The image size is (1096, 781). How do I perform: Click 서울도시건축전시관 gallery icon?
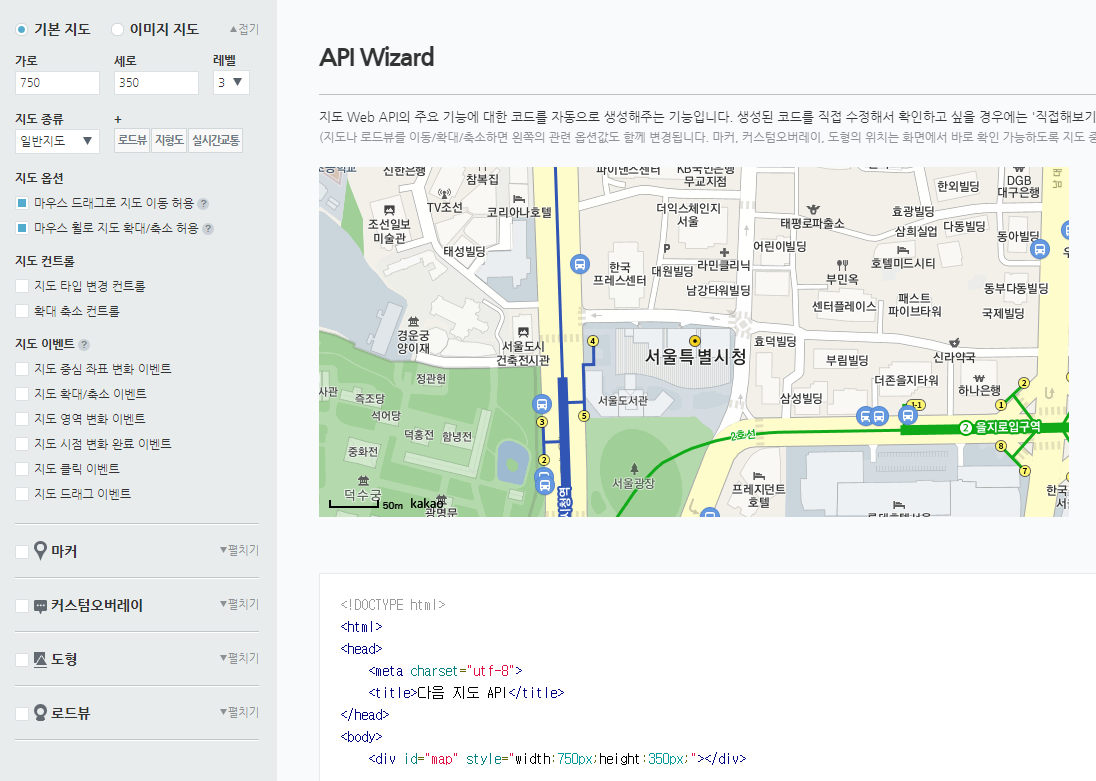[x=523, y=332]
